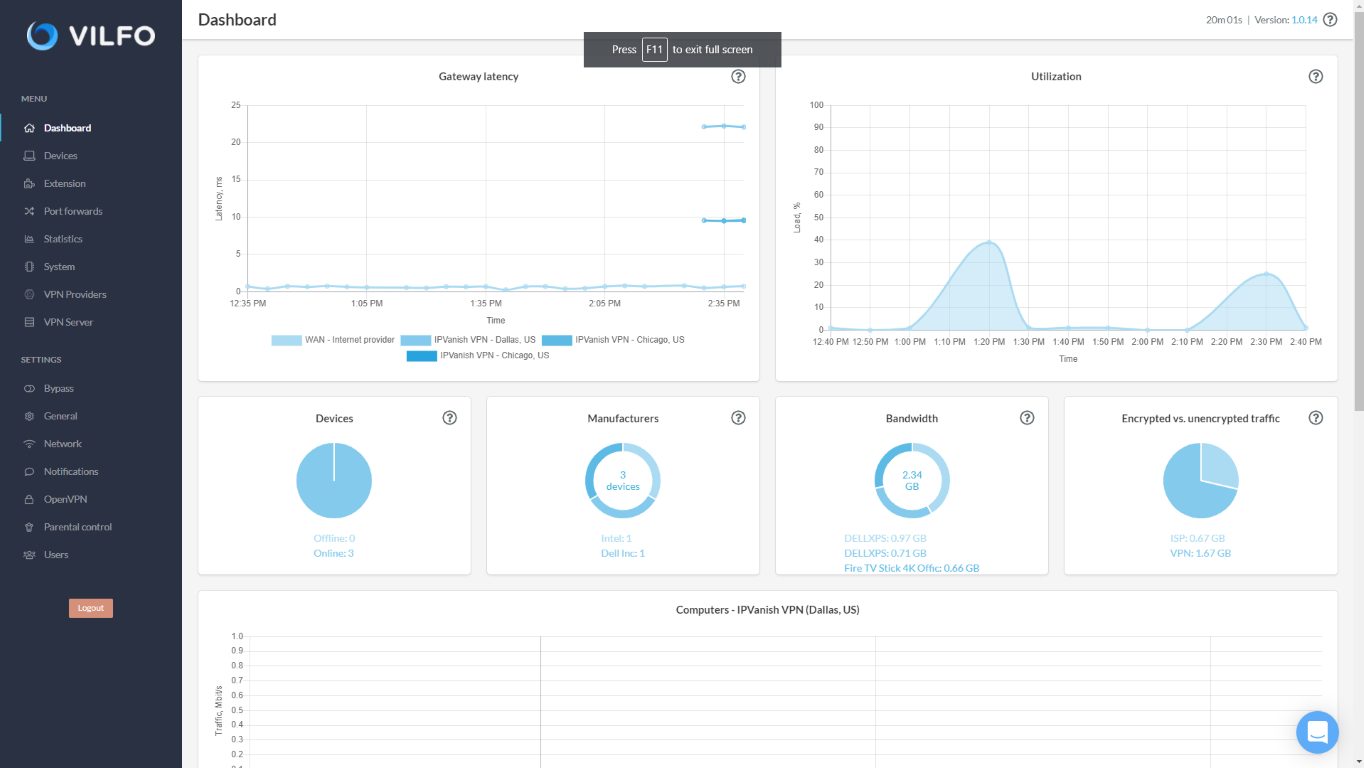Toggle IPVanish VPN - Dallas, US legend entry
1364x768 pixels.
[469, 340]
